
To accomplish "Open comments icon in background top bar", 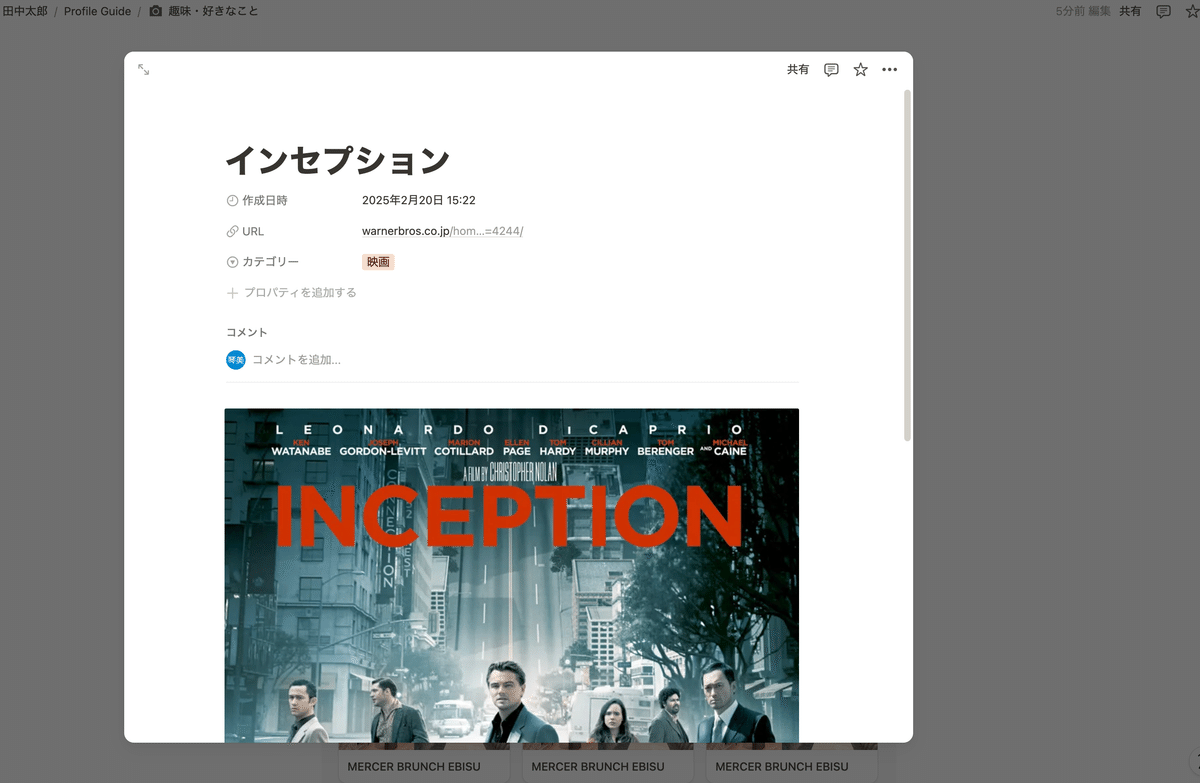I will click(x=1163, y=11).
